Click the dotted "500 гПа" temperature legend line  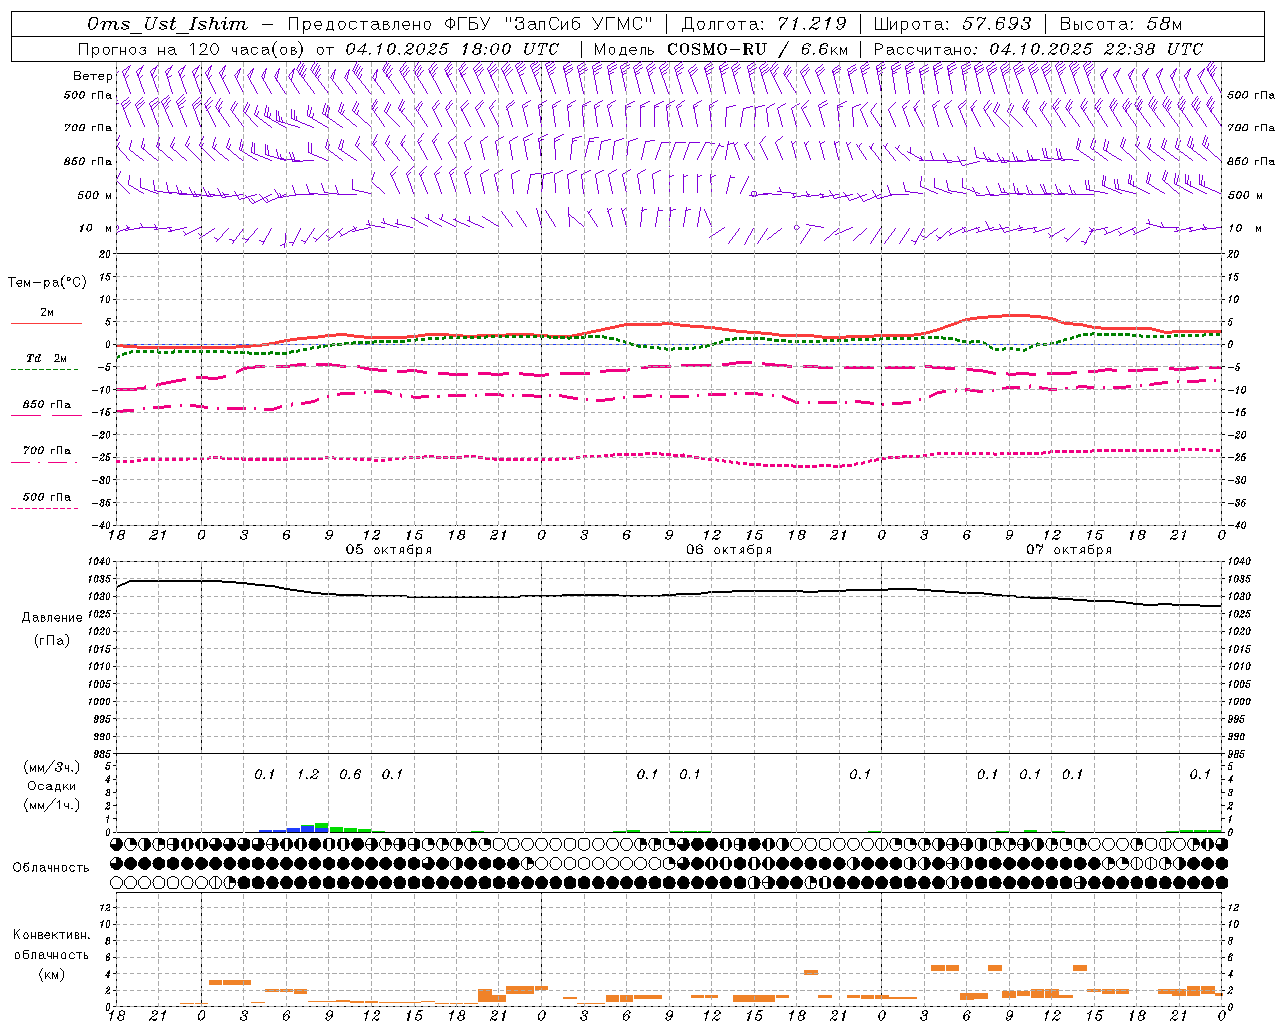point(44,508)
